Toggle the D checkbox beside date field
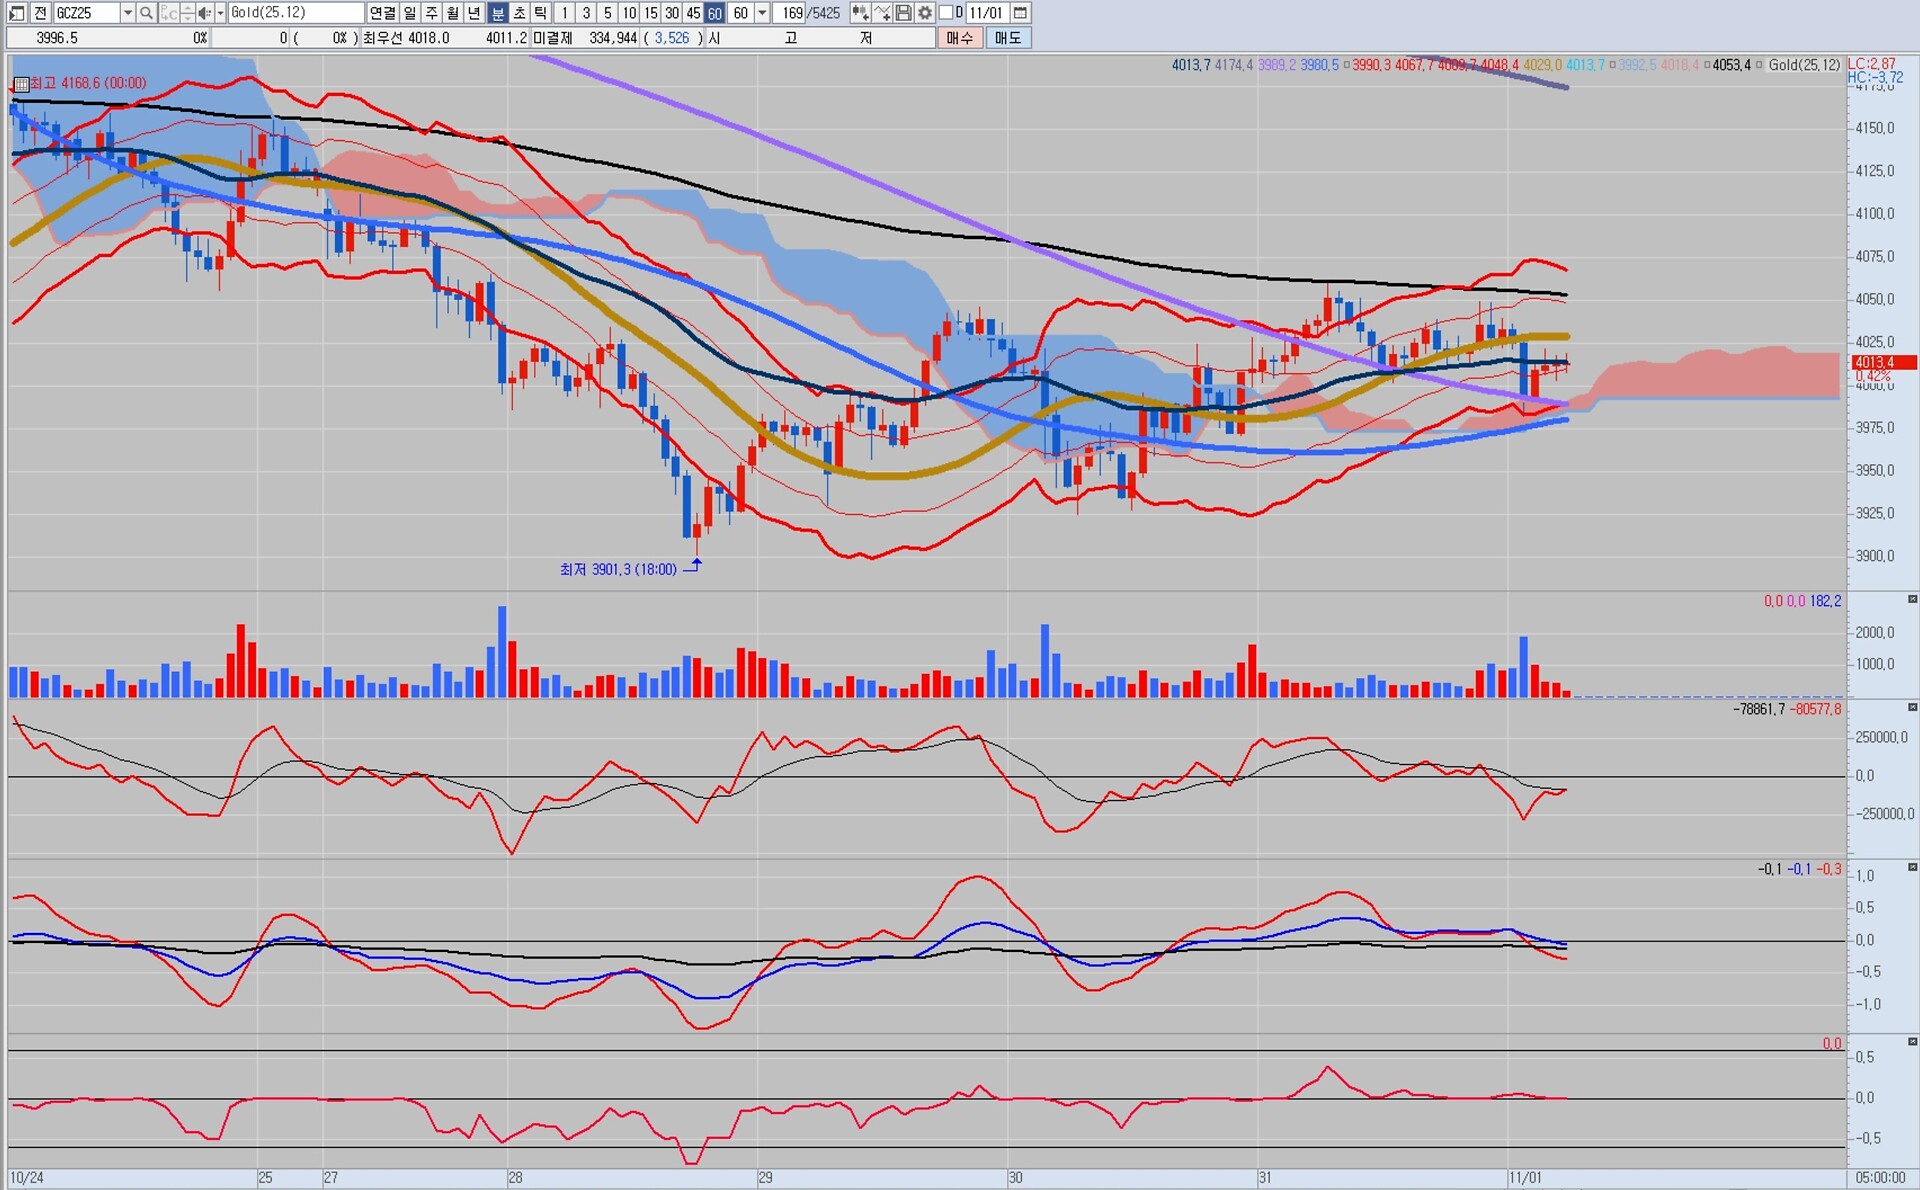 pyautogui.click(x=946, y=13)
